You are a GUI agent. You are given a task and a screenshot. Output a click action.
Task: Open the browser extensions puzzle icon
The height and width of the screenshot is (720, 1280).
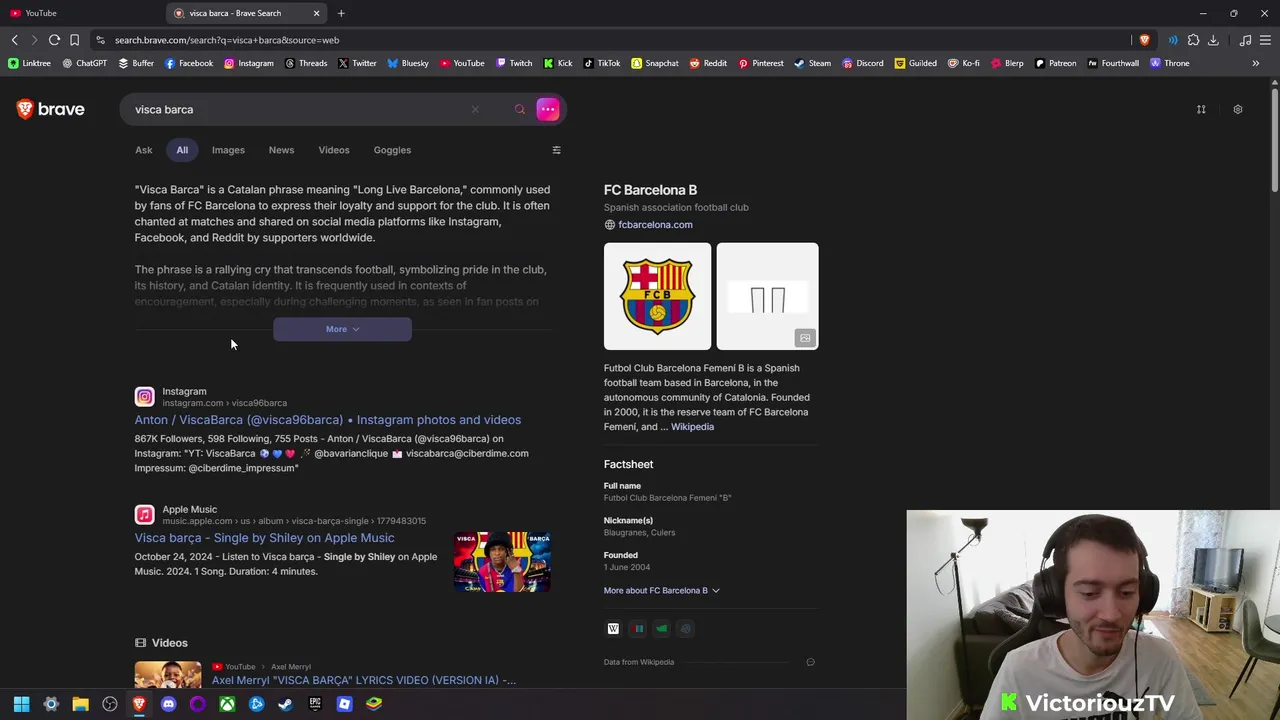coord(1193,40)
